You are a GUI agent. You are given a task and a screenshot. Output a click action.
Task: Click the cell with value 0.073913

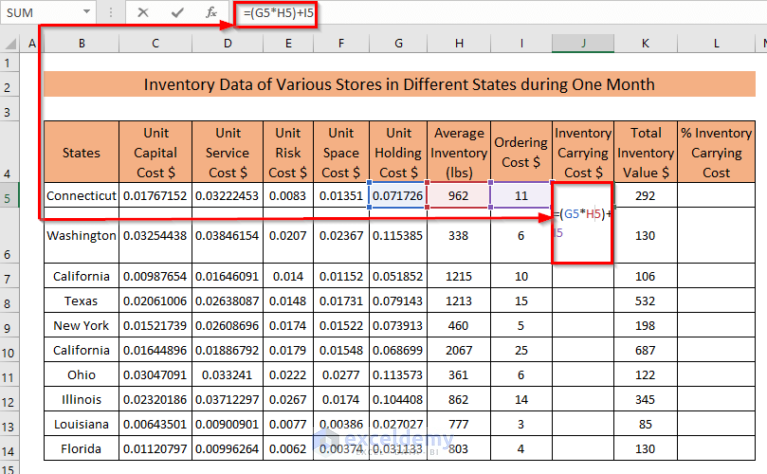pos(398,325)
